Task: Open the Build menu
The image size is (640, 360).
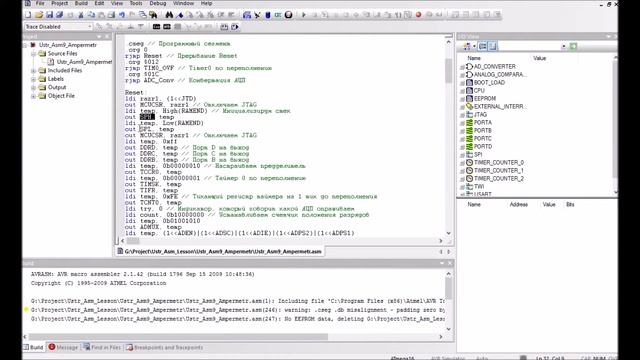Action: (x=81, y=3)
